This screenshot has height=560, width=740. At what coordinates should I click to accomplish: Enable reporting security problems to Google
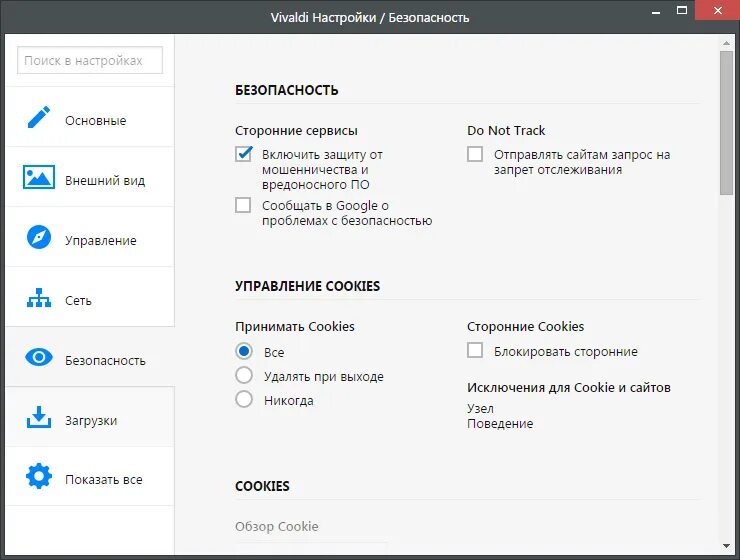[x=243, y=205]
